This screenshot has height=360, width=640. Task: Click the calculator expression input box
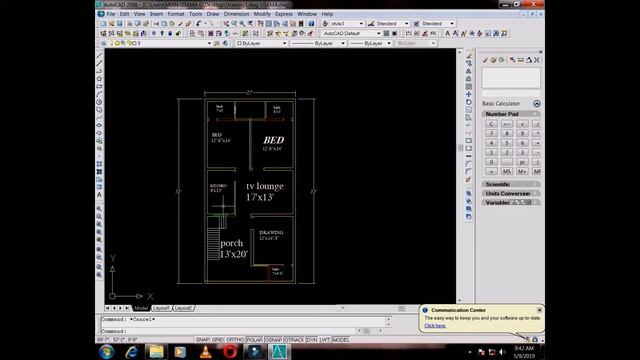[511, 94]
